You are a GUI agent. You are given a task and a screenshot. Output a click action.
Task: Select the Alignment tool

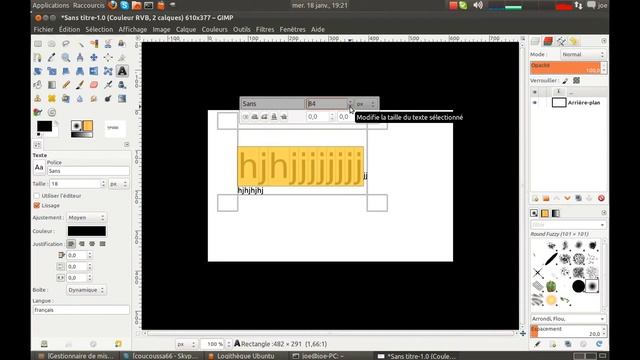coord(108,58)
